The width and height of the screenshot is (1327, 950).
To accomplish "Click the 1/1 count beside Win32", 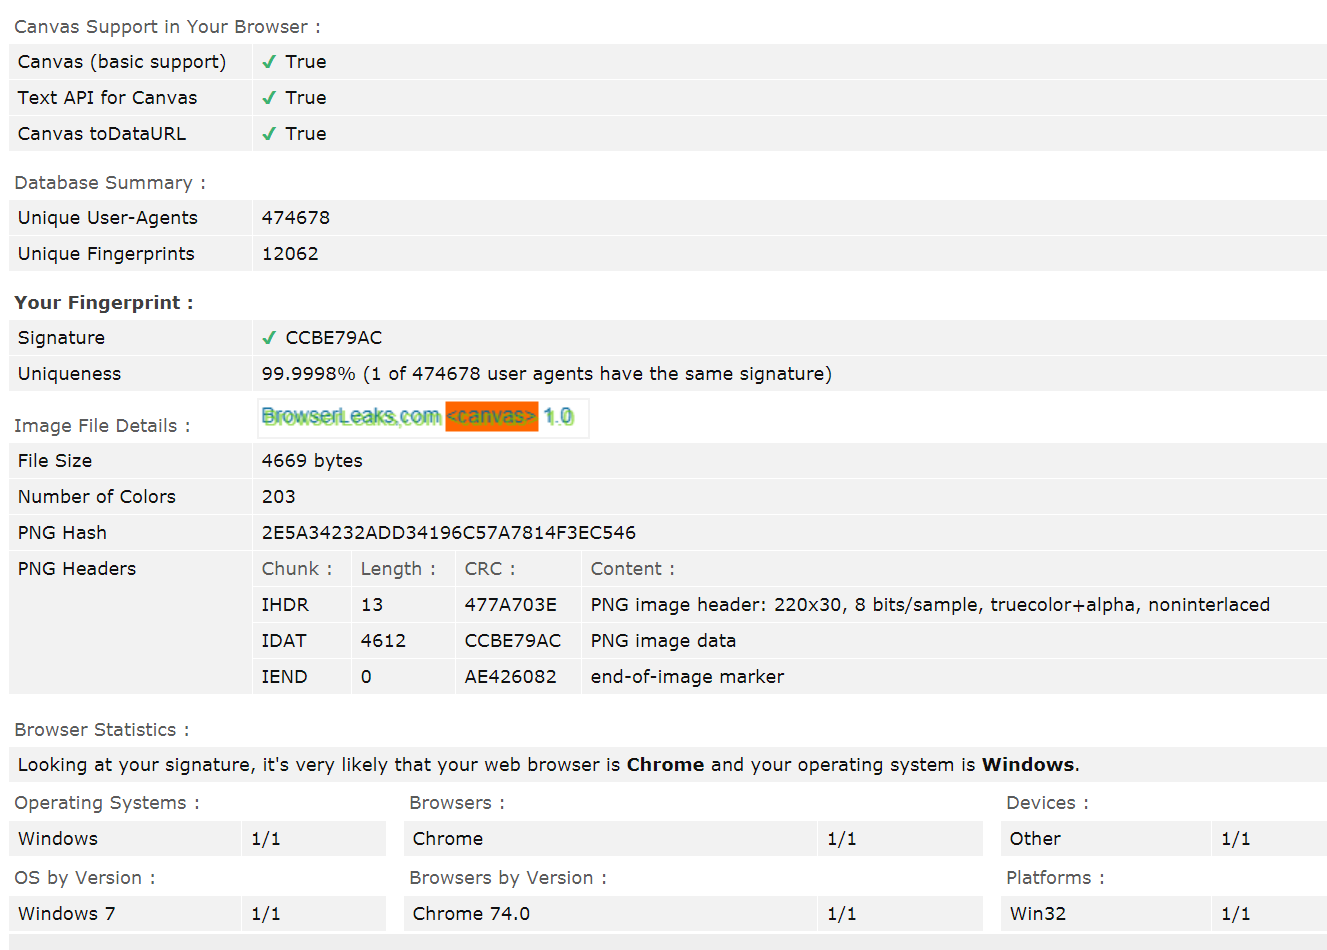I will coord(1236,914).
